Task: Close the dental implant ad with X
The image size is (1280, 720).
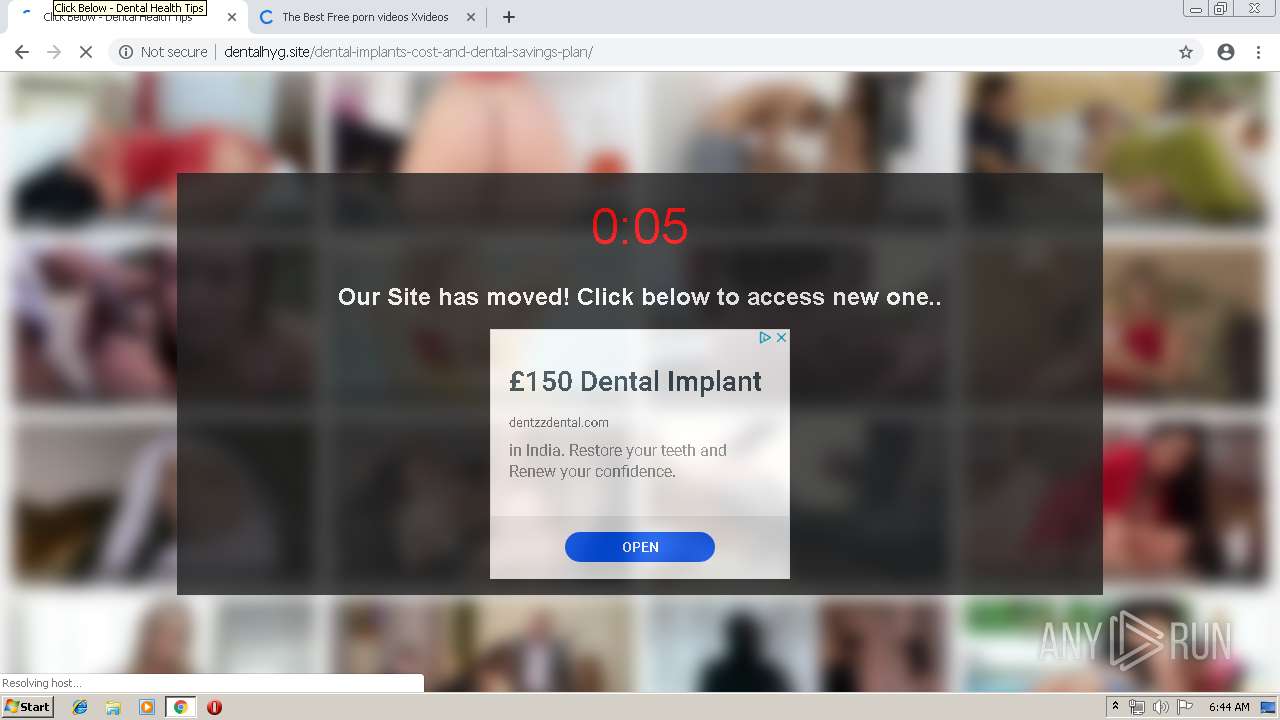Action: tap(782, 338)
